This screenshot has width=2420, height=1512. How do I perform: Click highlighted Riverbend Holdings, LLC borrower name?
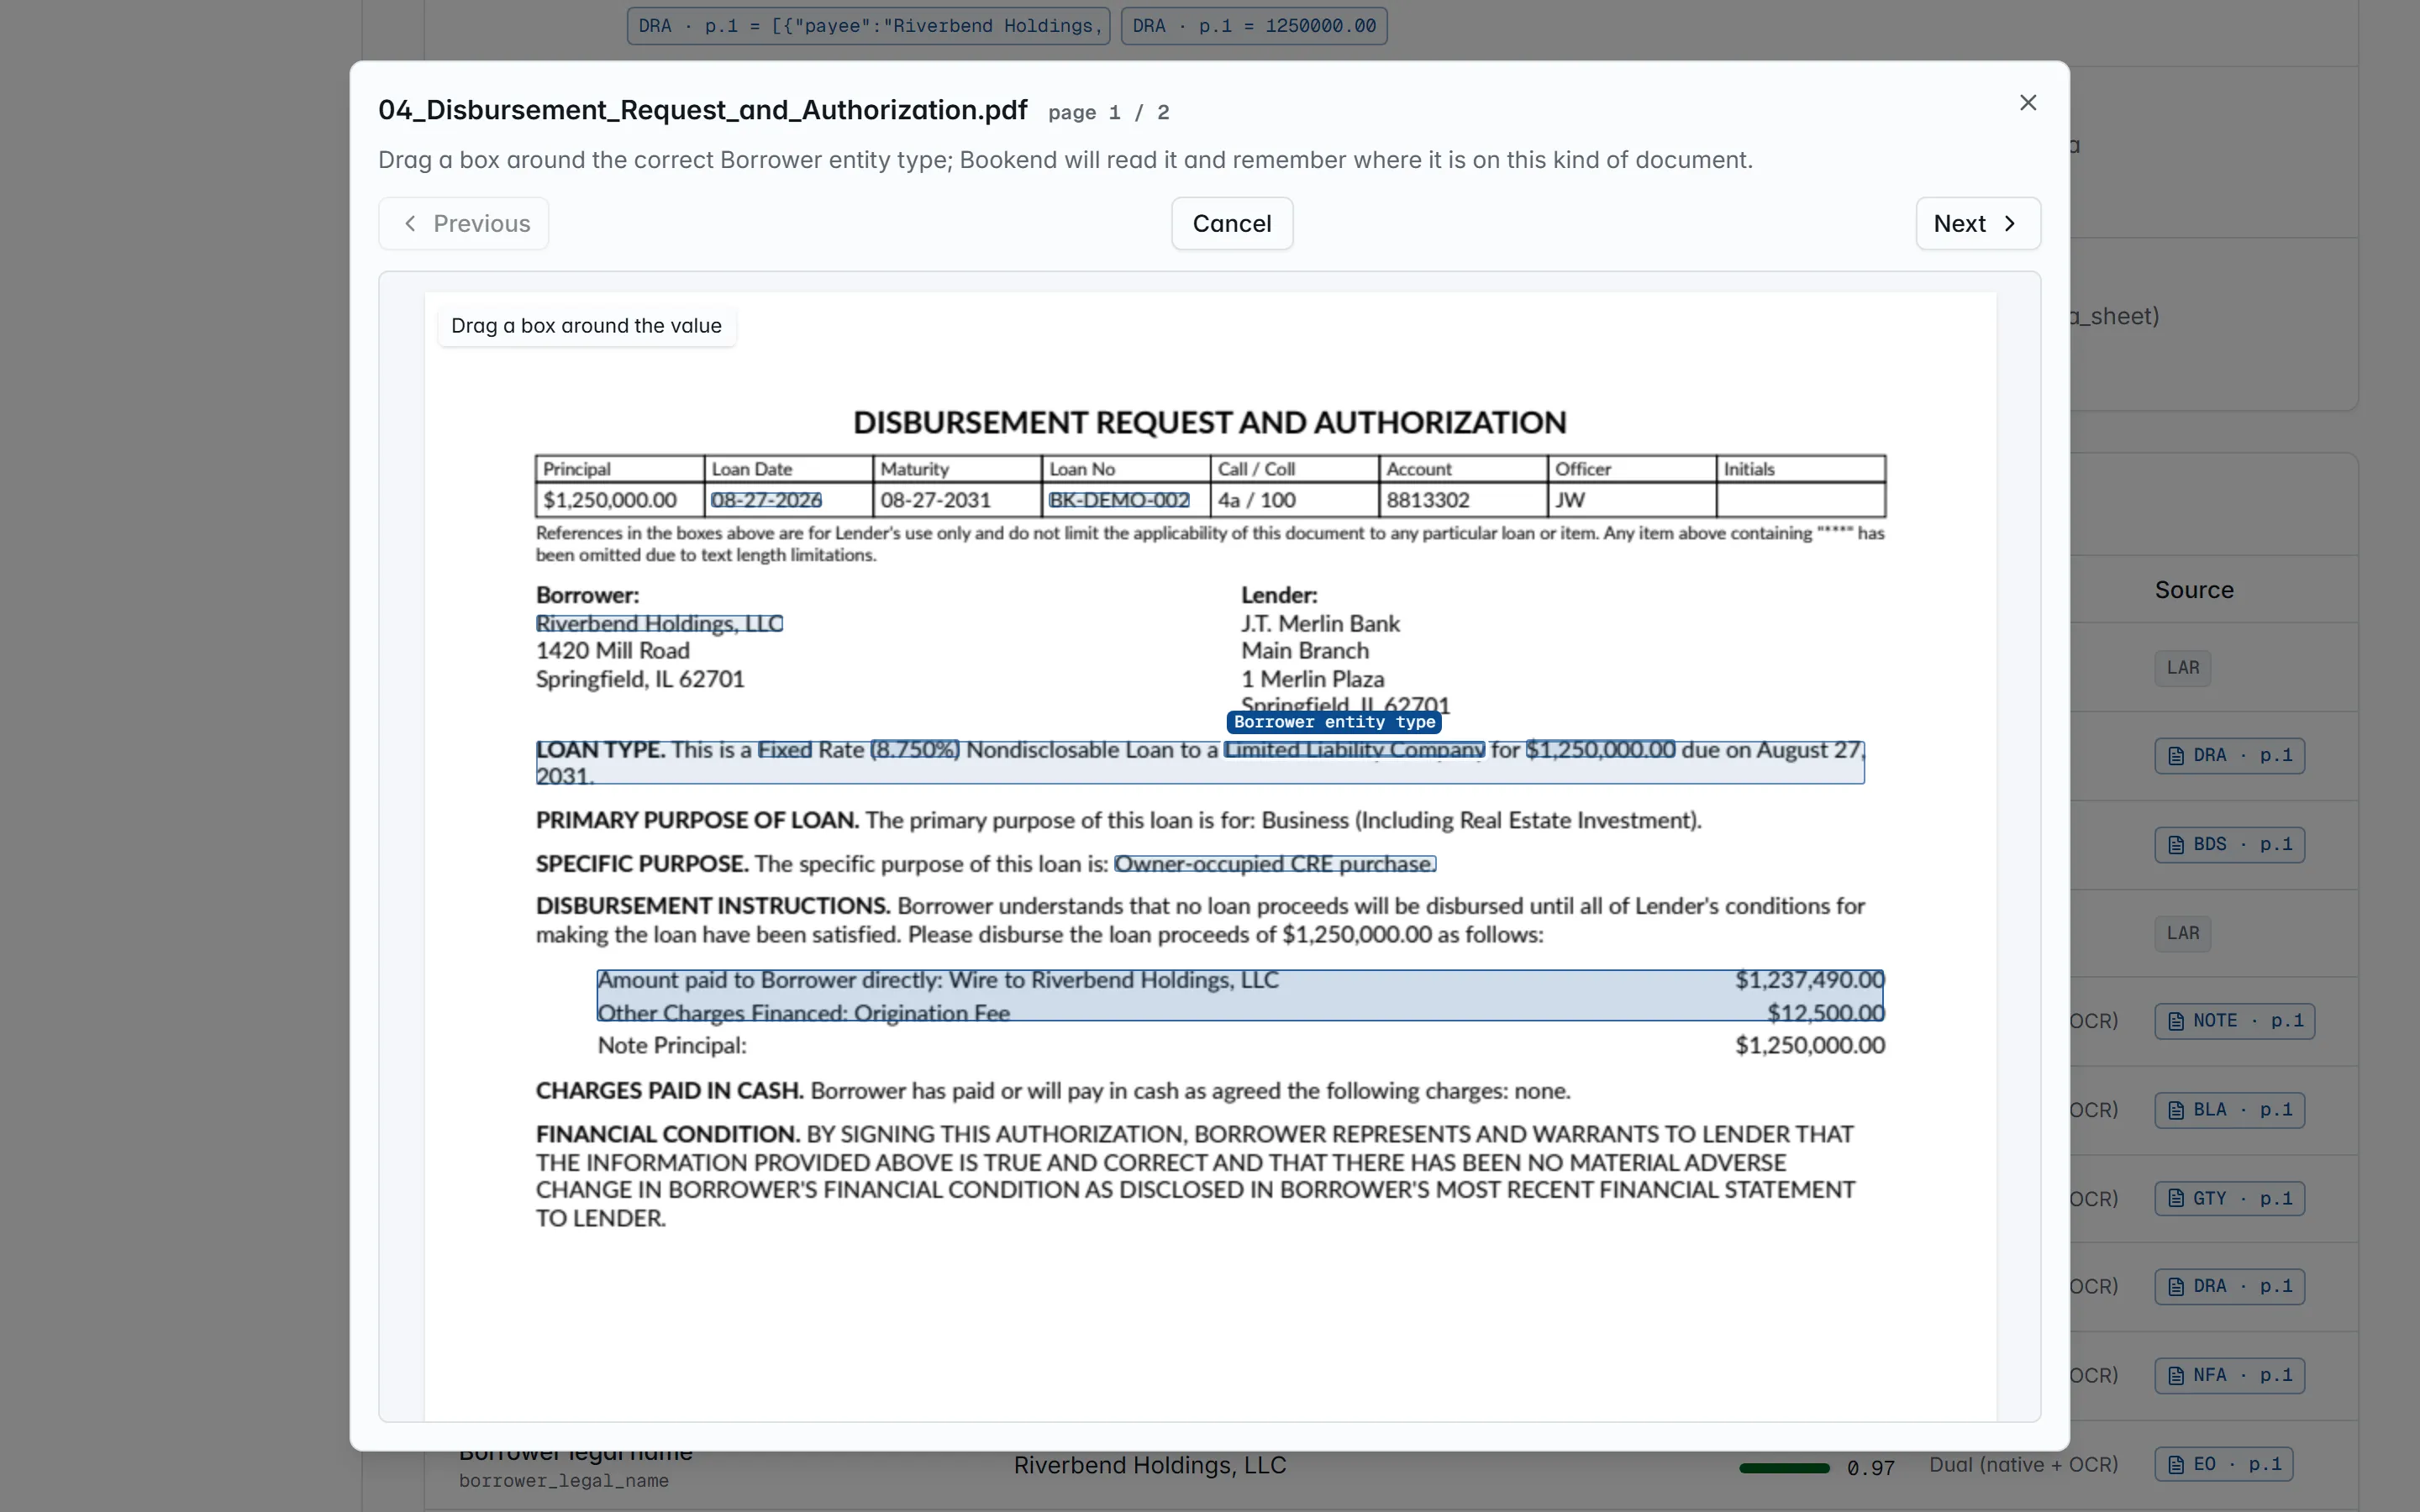click(659, 623)
